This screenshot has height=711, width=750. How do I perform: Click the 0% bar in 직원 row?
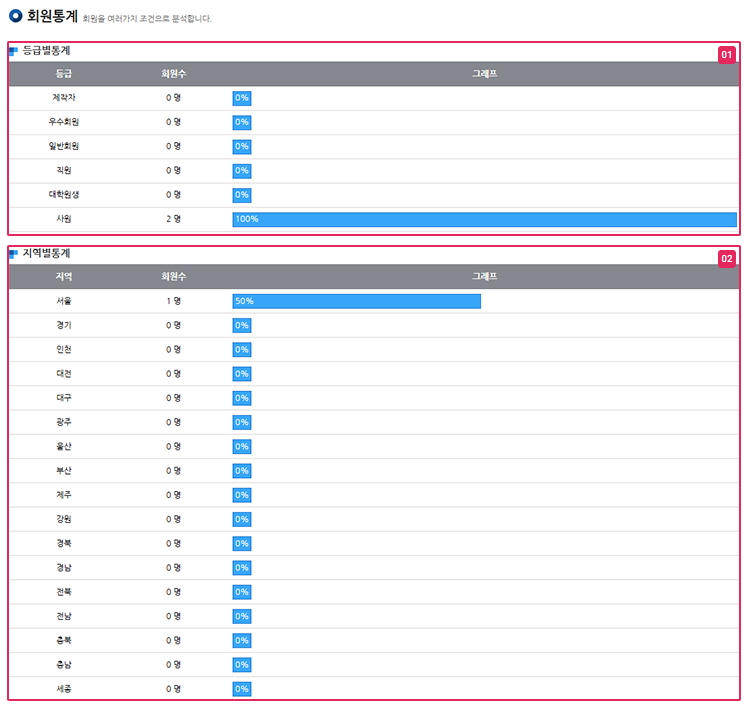[242, 171]
